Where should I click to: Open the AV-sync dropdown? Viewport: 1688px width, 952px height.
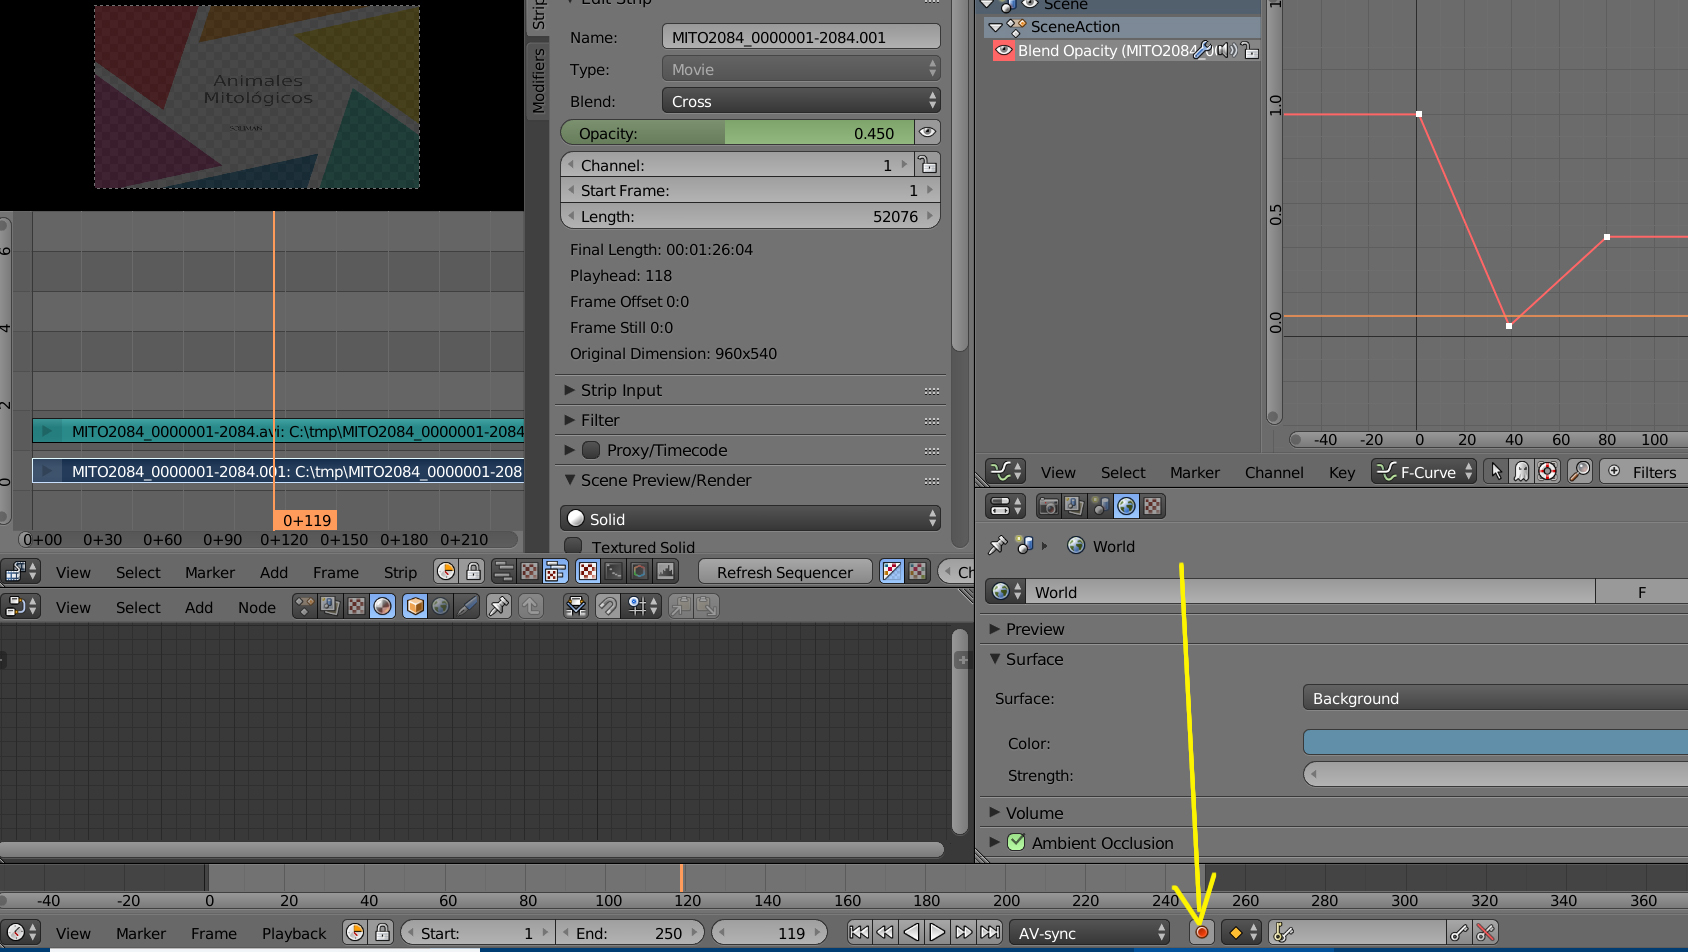(x=1089, y=932)
